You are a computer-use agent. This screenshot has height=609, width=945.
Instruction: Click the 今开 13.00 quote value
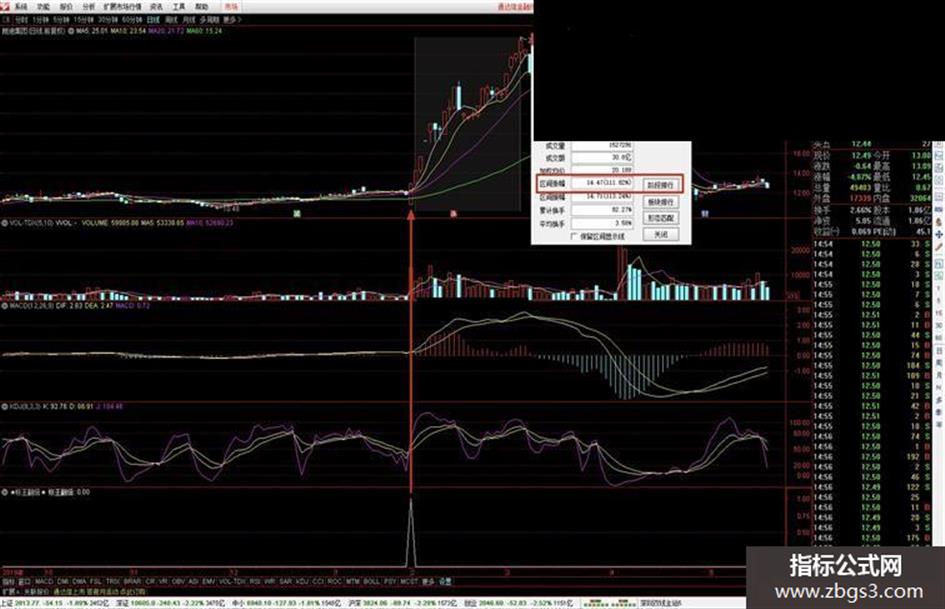coord(921,156)
